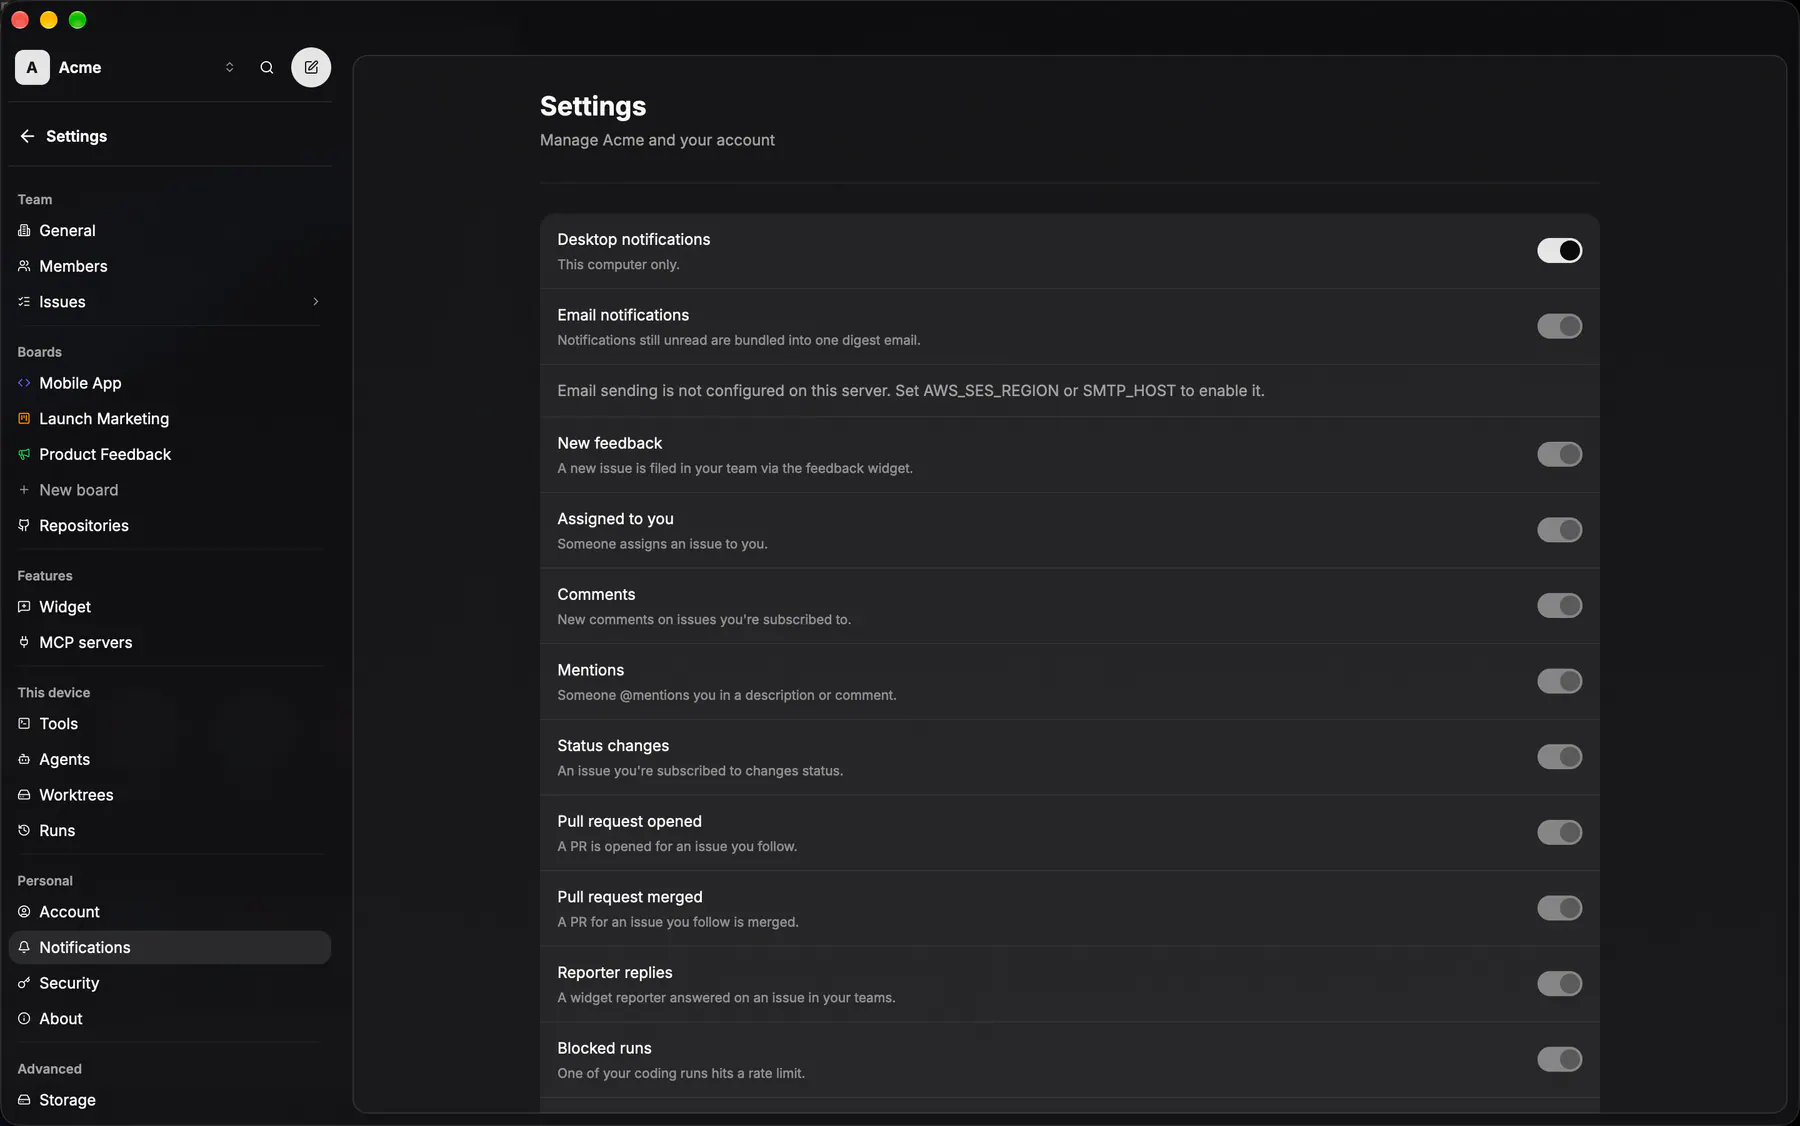This screenshot has width=1800, height=1126.
Task: Expand the Issues submenu chevron
Action: tap(315, 301)
